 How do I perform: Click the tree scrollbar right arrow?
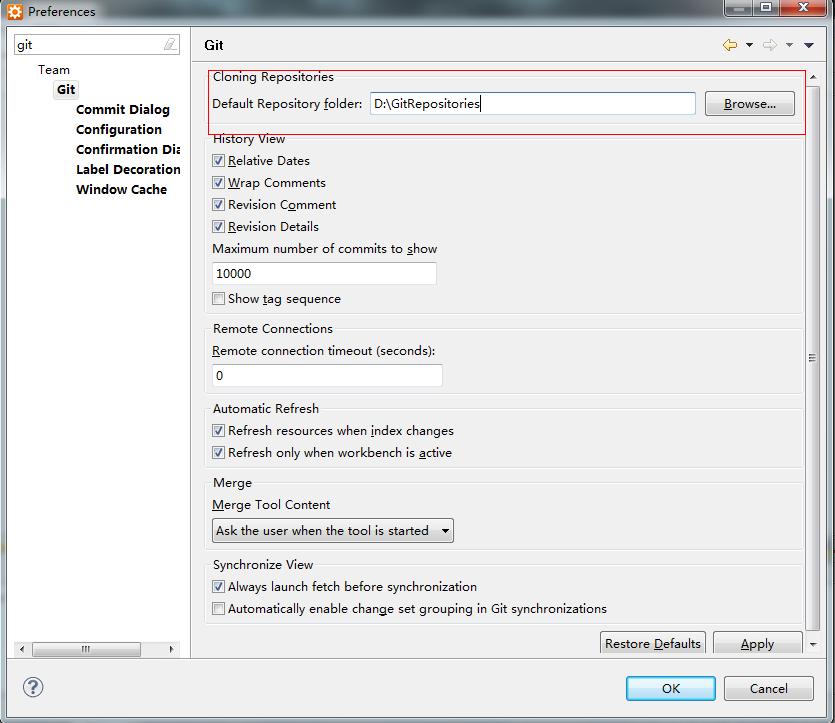(x=171, y=649)
